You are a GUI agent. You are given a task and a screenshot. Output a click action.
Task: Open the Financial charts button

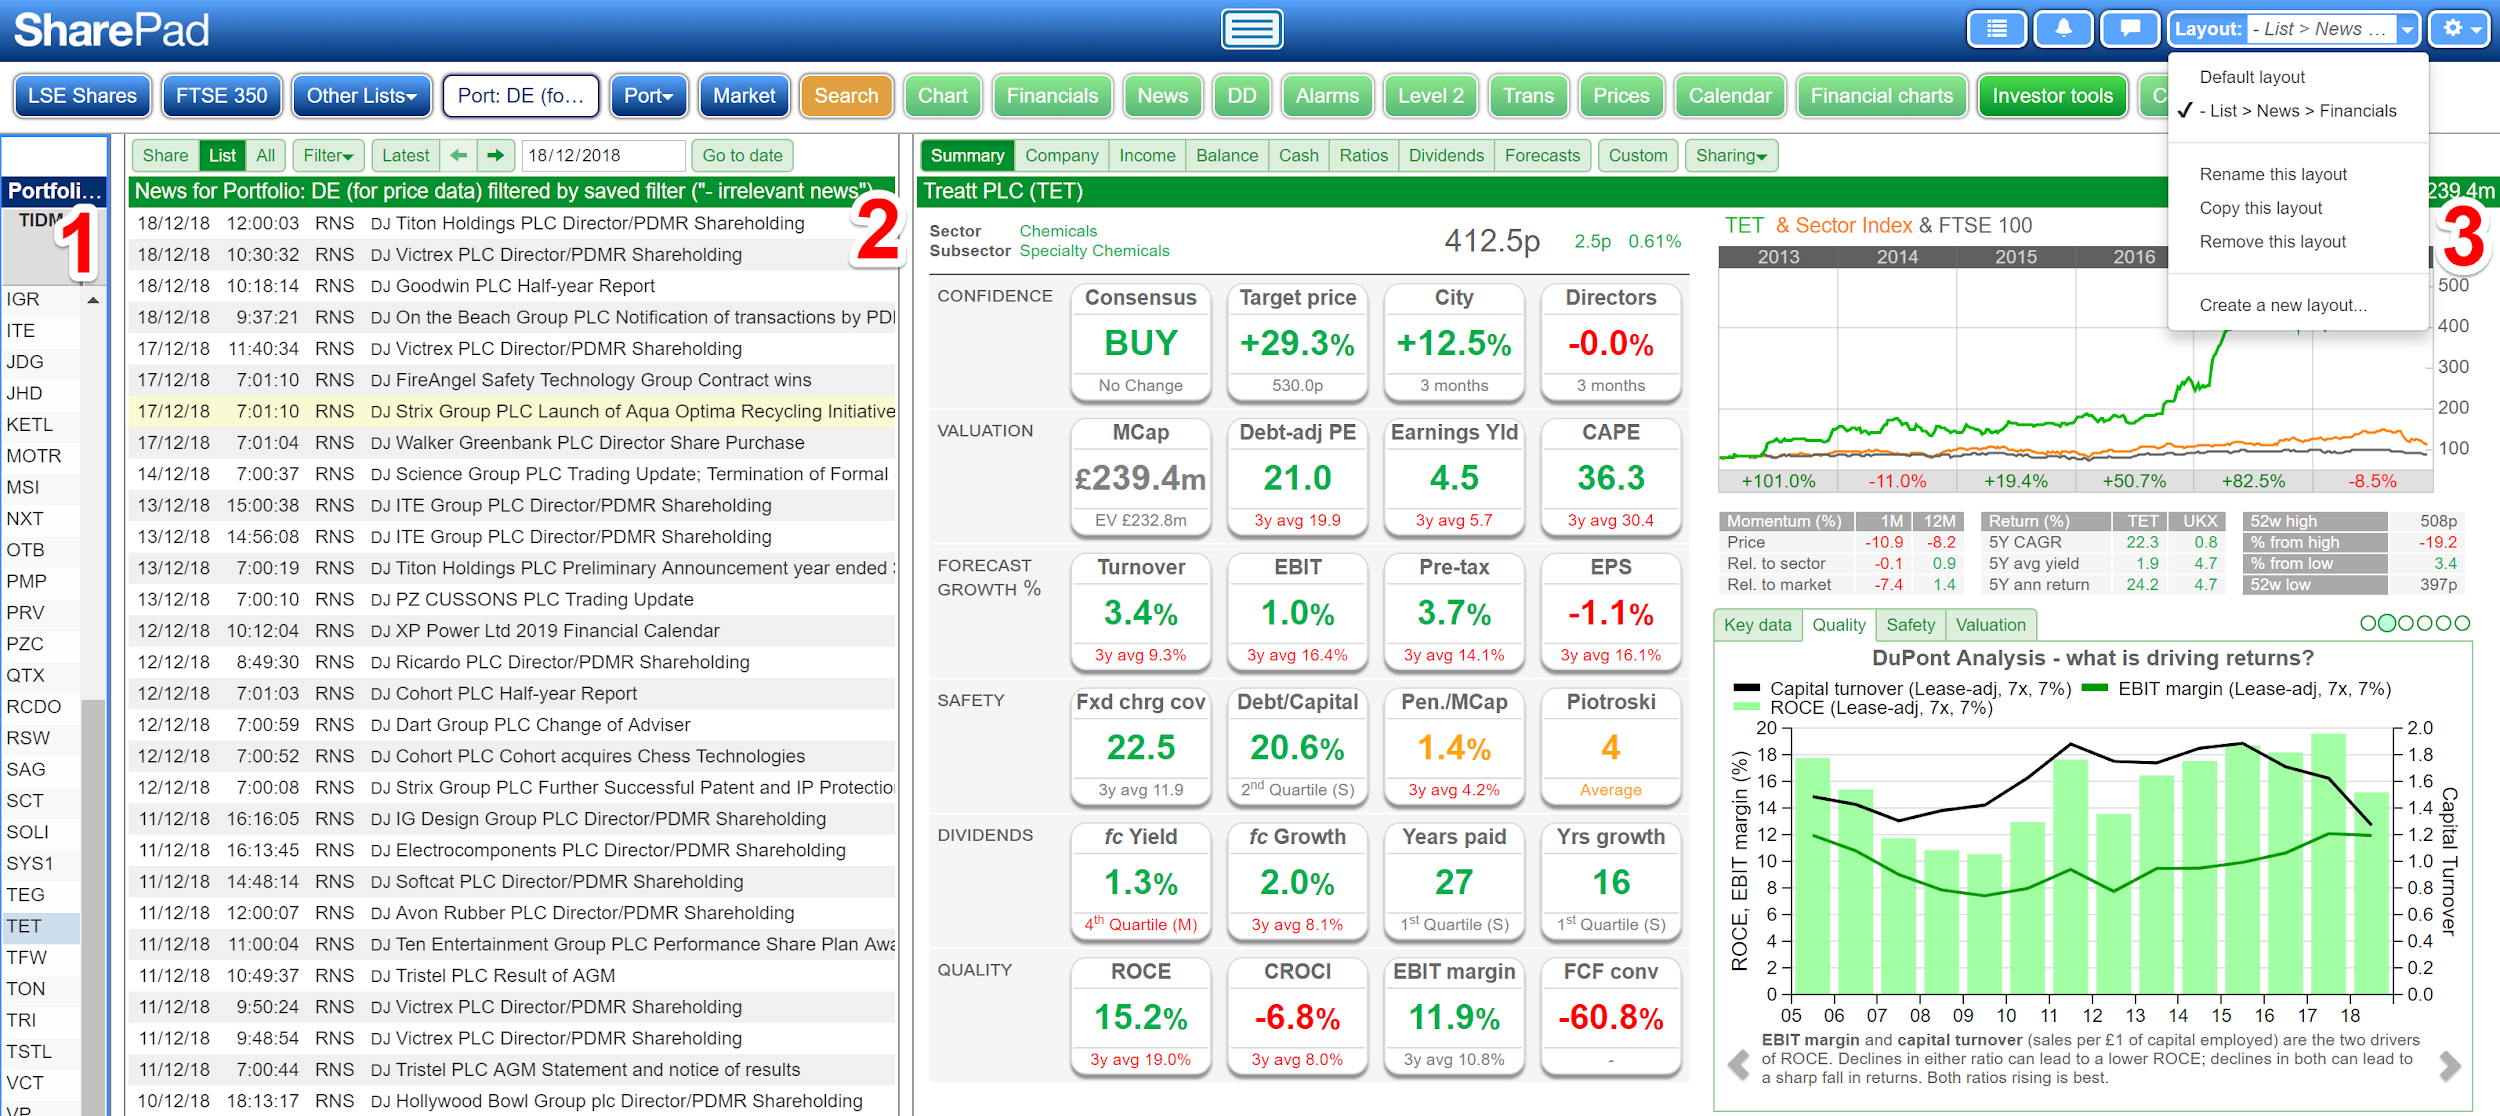1881,96
